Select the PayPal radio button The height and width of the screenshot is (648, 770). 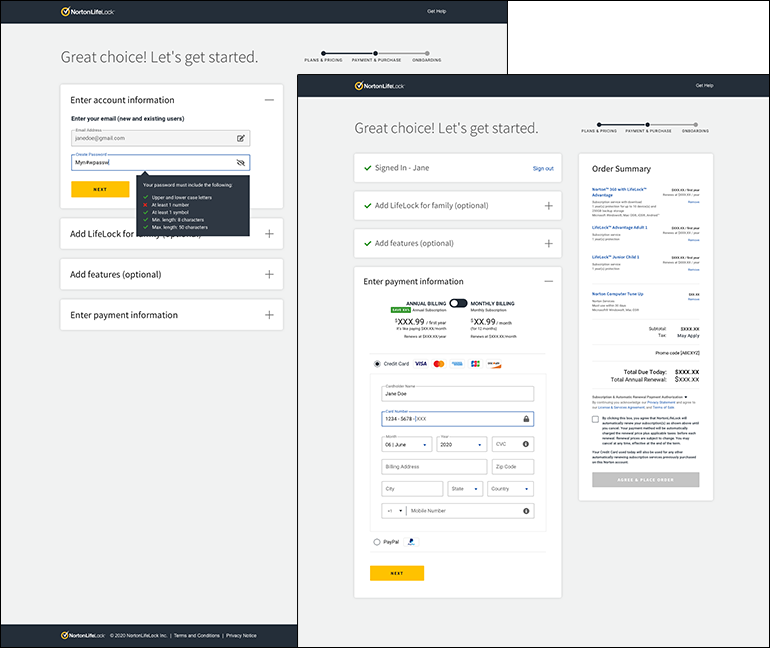[x=377, y=542]
